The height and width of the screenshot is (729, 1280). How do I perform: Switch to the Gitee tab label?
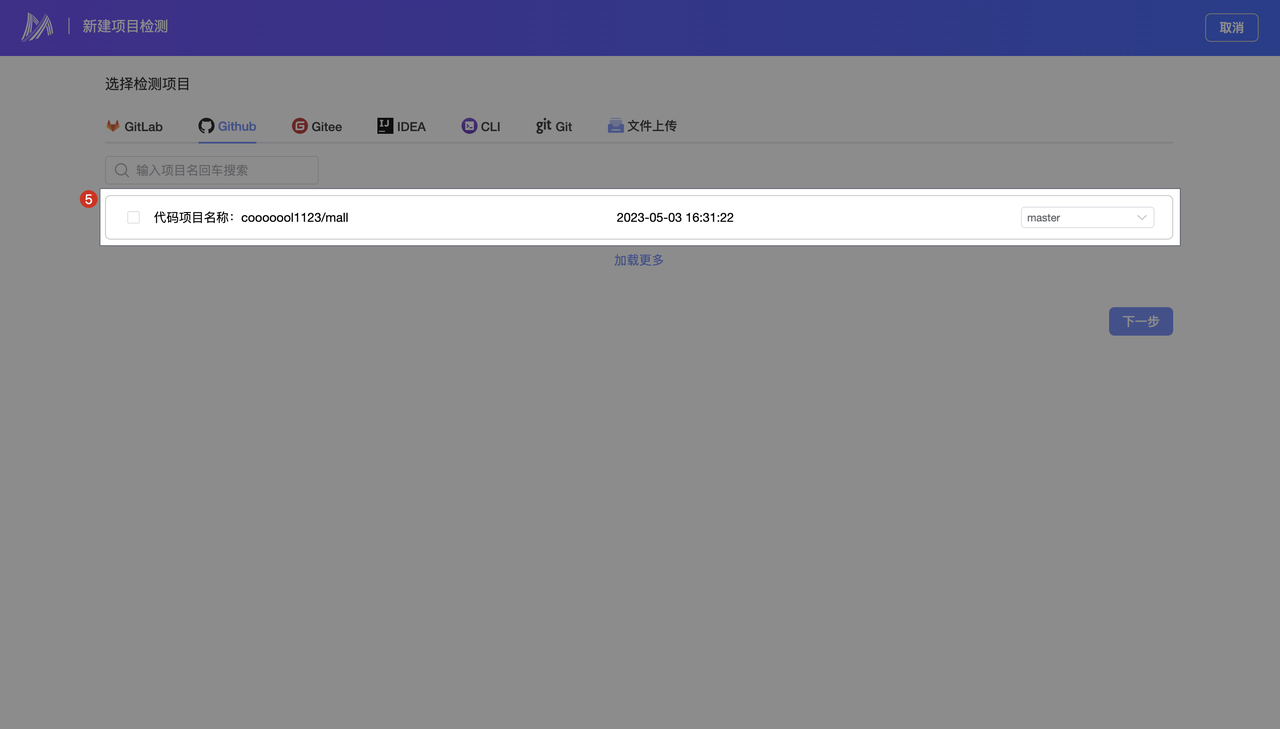327,127
